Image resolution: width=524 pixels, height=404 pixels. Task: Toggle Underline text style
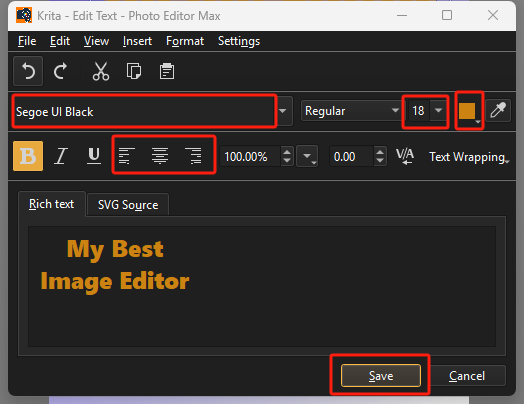click(x=94, y=156)
